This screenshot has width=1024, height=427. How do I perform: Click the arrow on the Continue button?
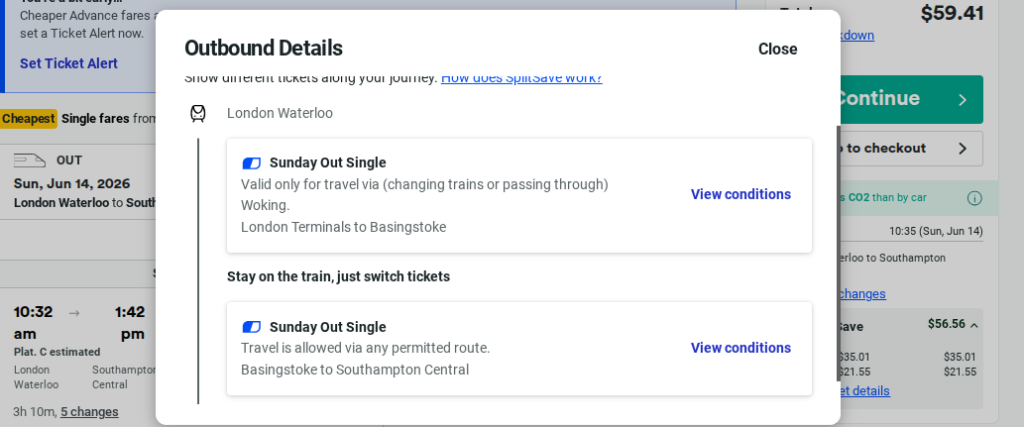[962, 99]
